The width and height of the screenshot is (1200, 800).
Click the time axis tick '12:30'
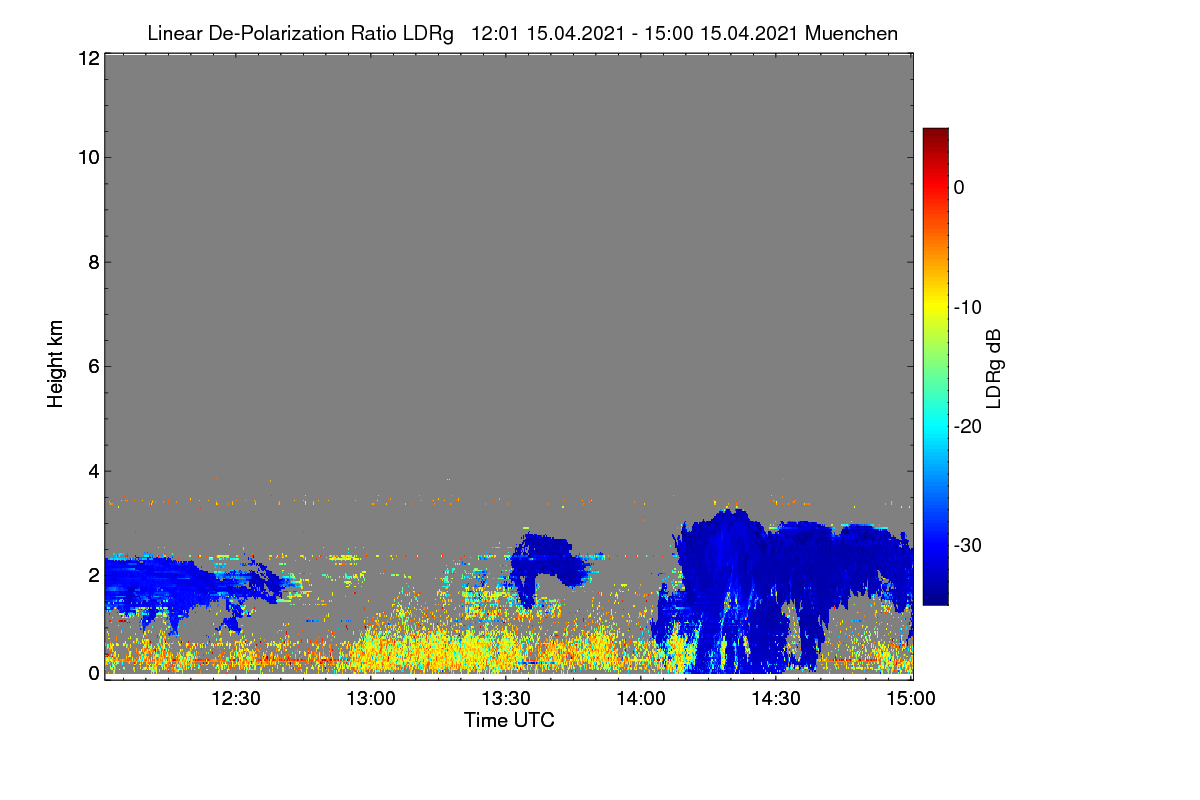(x=236, y=699)
